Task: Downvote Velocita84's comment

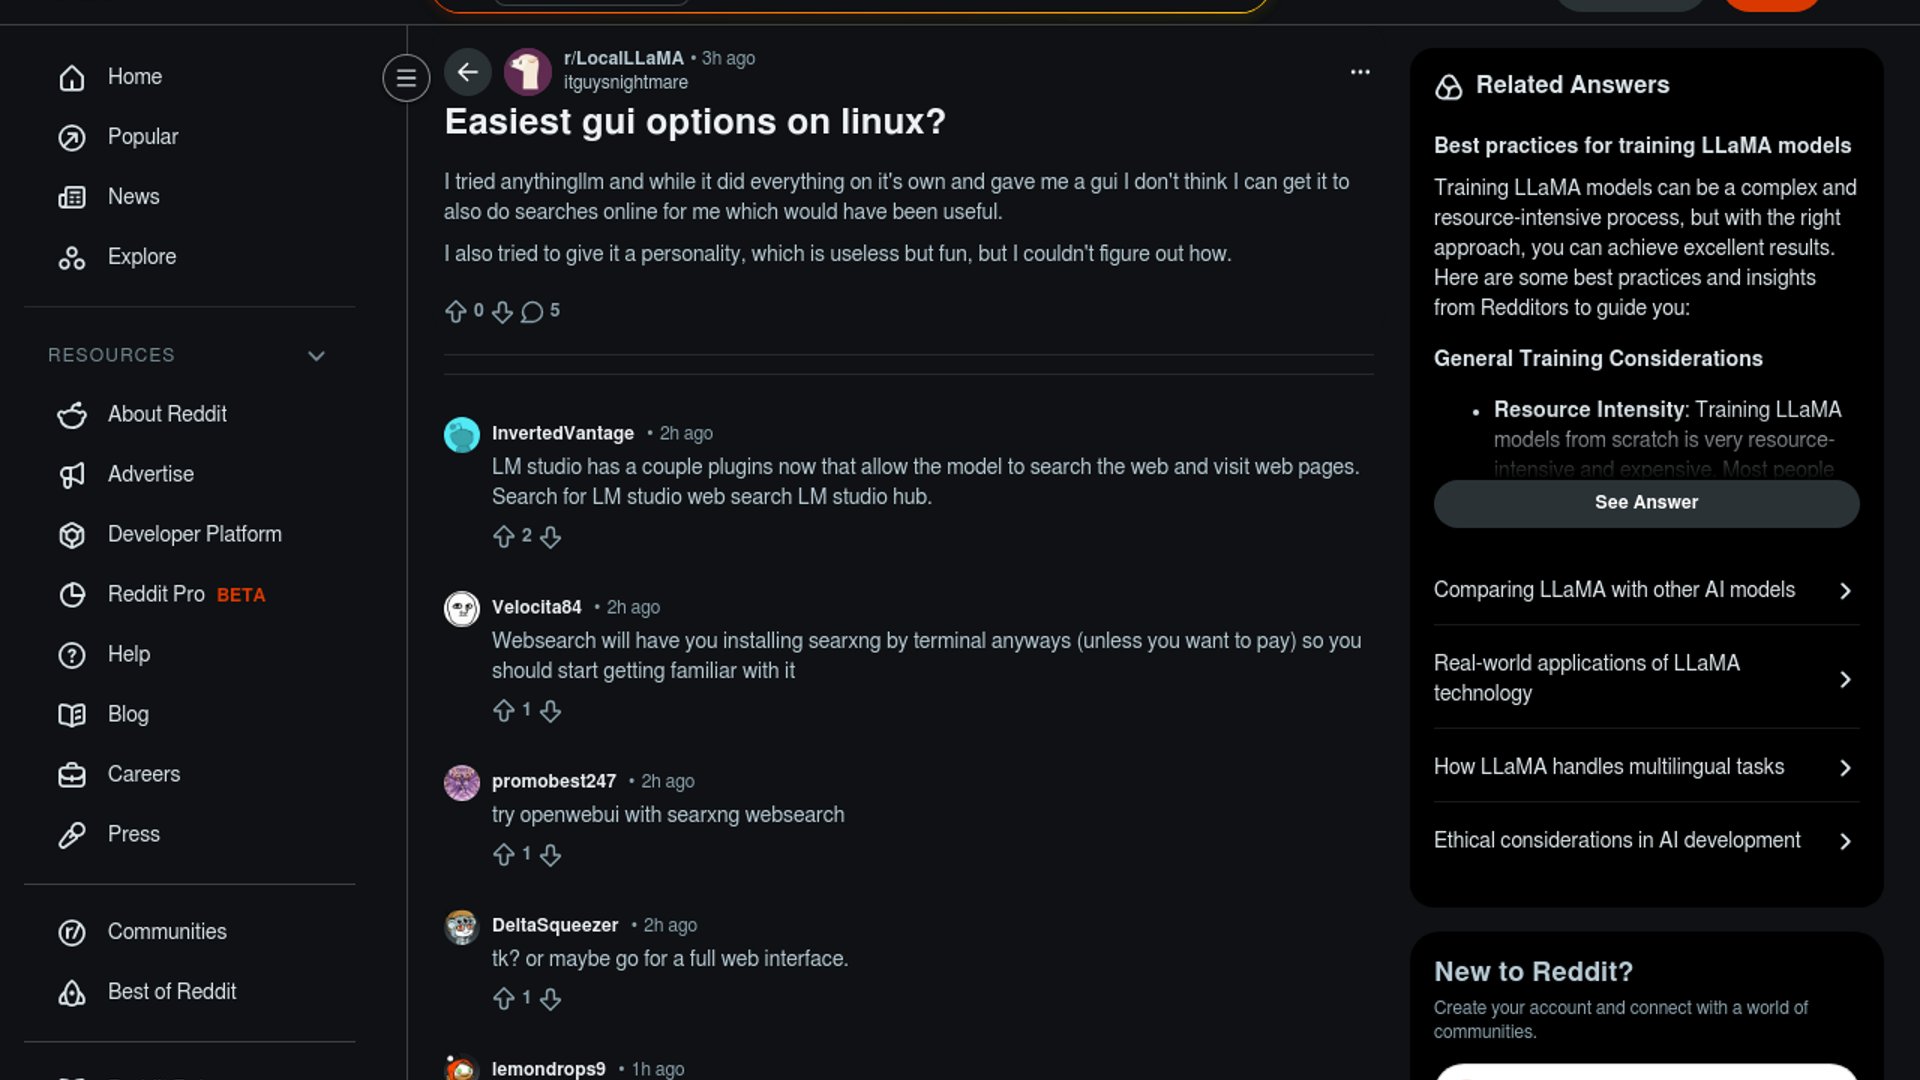Action: coord(550,711)
